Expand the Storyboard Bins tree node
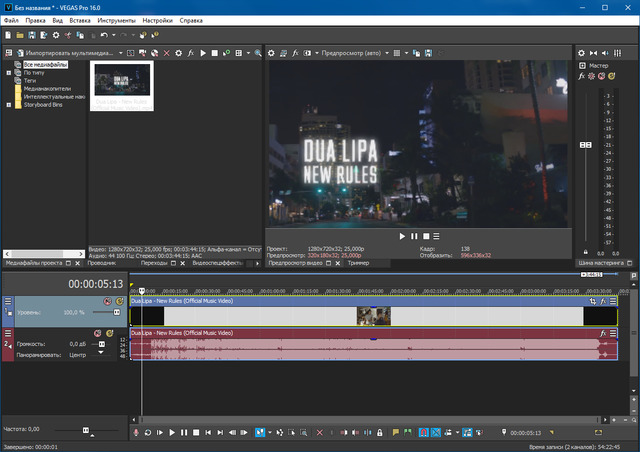This screenshot has height=452, width=640. pyautogui.click(x=8, y=104)
